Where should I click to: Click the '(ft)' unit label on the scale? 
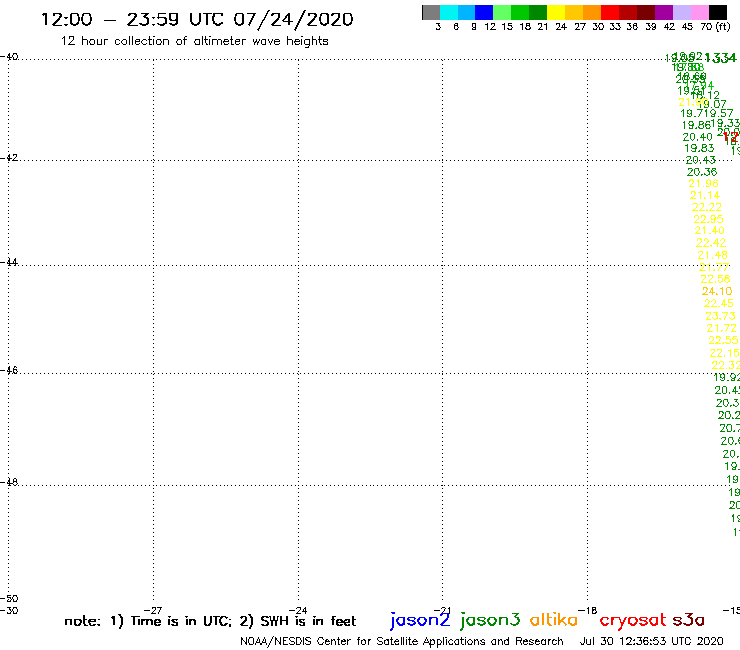[723, 27]
